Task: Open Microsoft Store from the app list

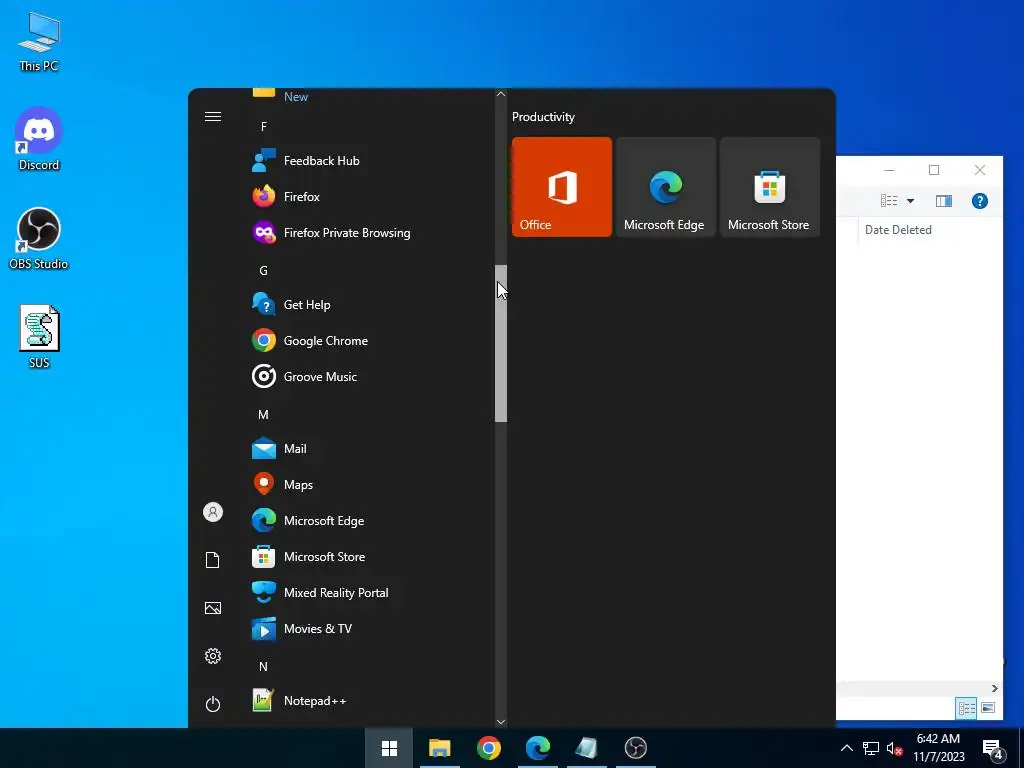Action: click(x=369, y=556)
